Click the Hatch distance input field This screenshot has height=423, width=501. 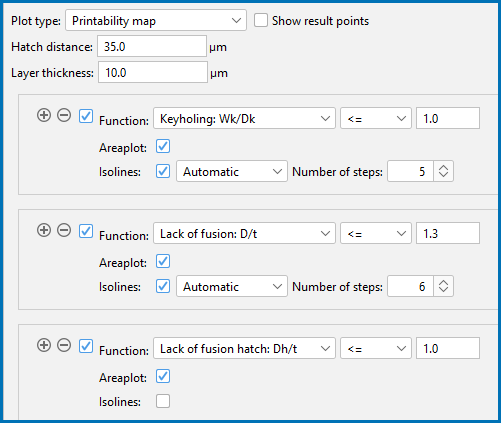[152, 46]
